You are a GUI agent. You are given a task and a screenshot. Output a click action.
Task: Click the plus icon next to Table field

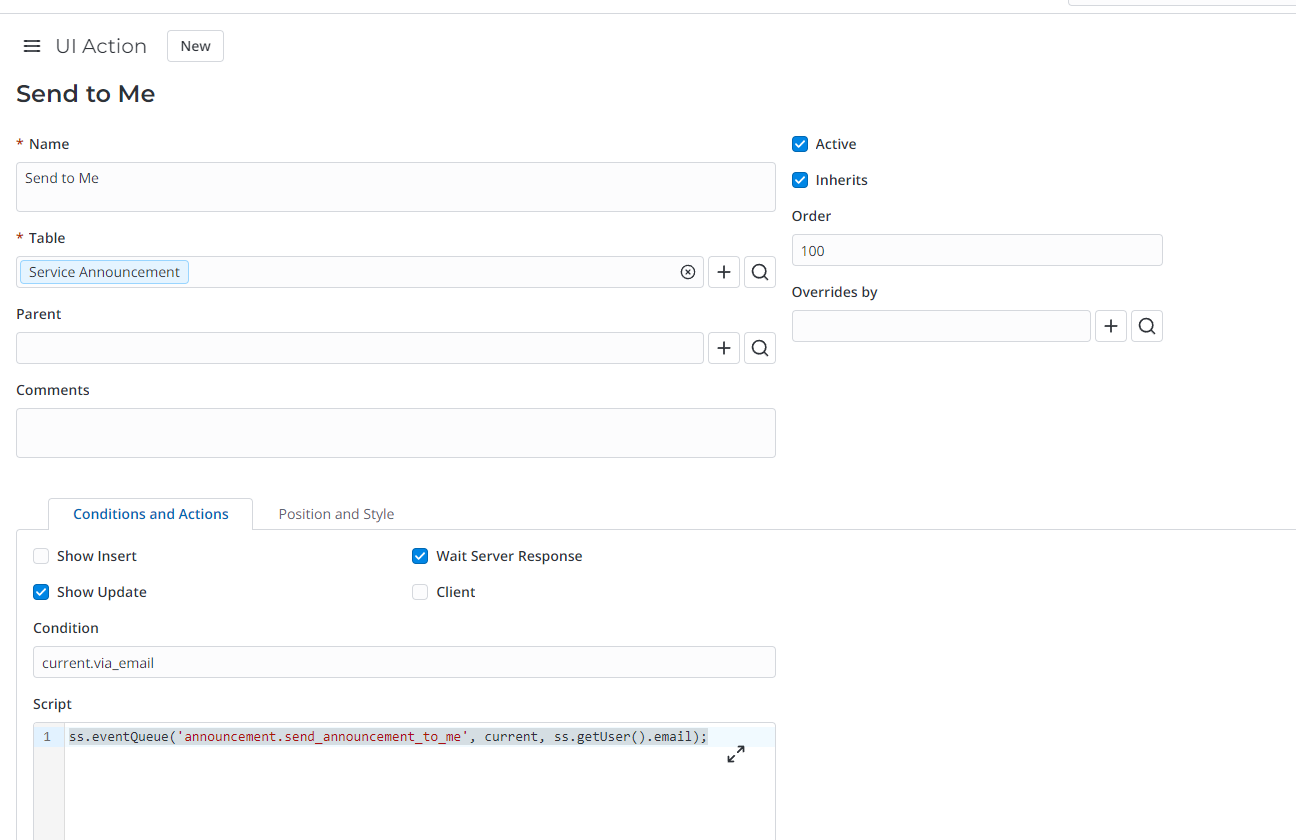724,272
